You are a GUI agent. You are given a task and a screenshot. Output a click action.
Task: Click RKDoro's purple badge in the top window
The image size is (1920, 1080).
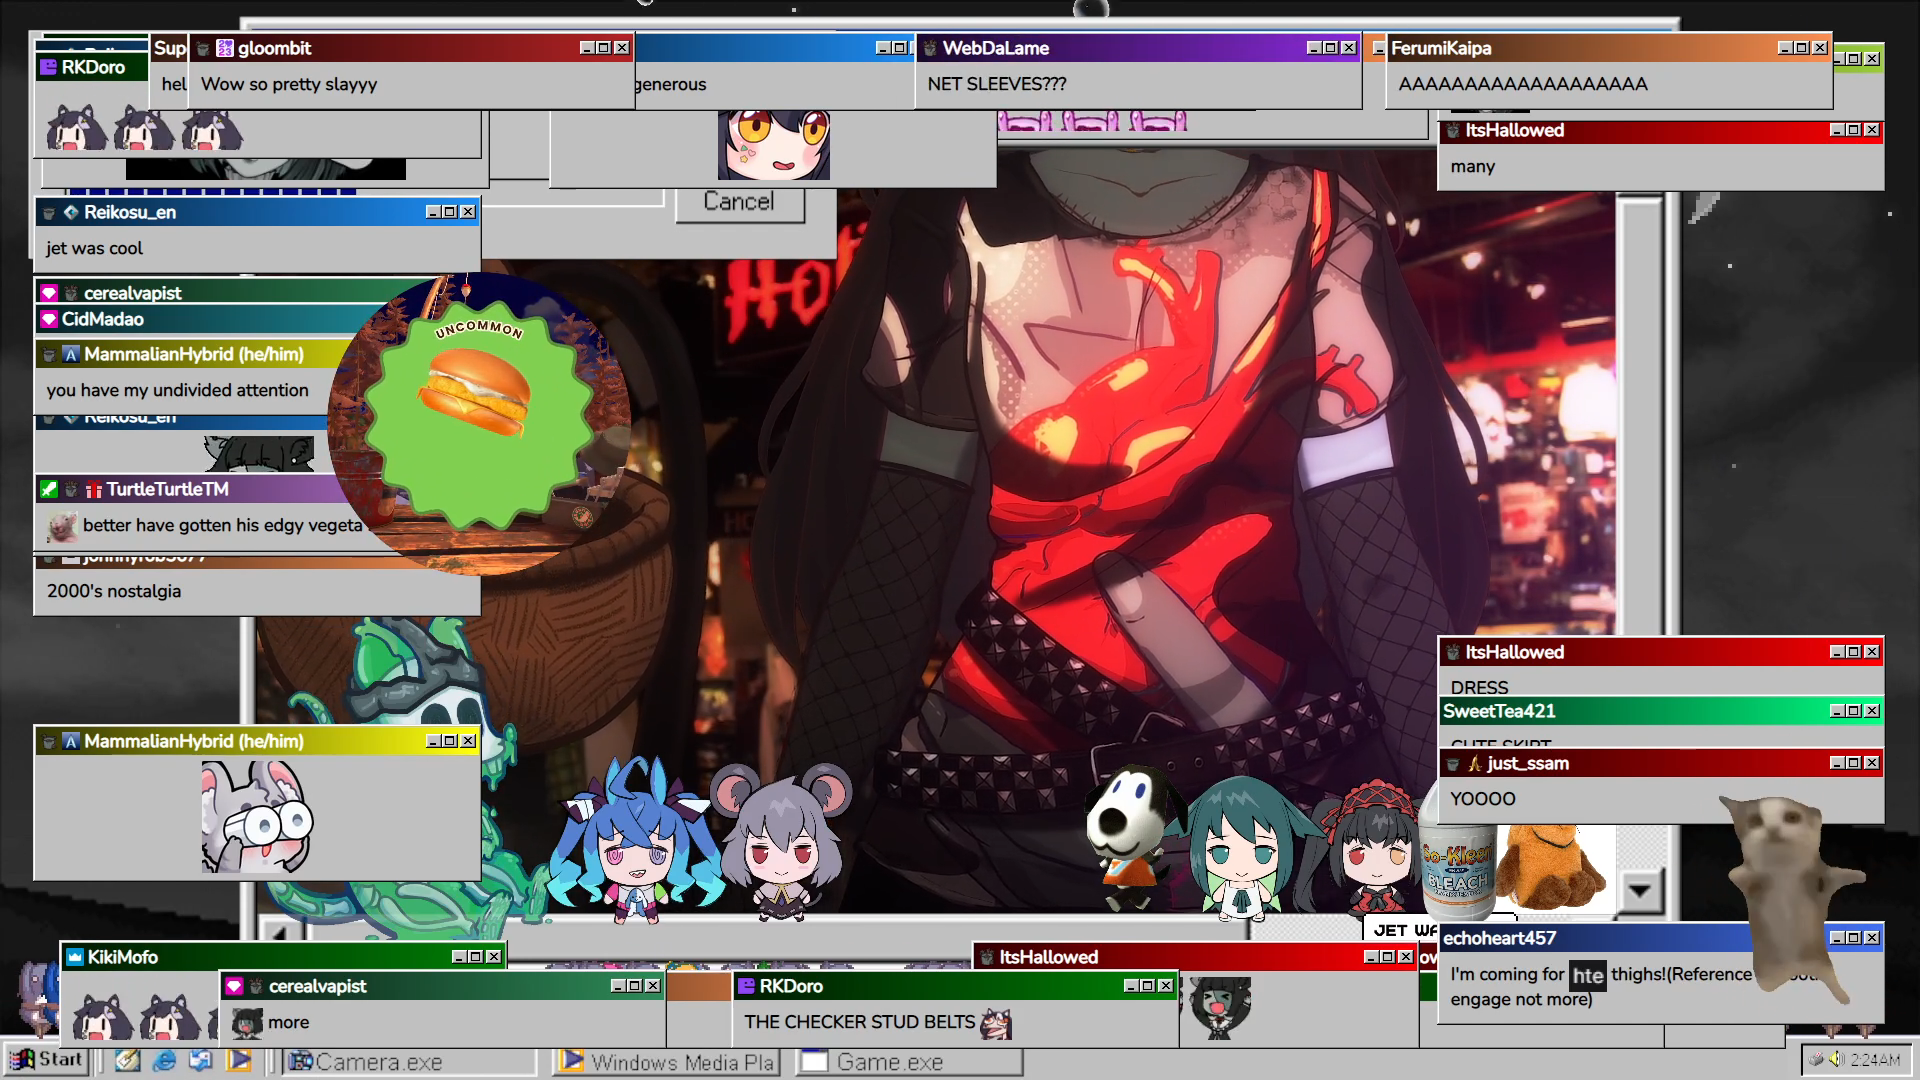click(x=48, y=67)
